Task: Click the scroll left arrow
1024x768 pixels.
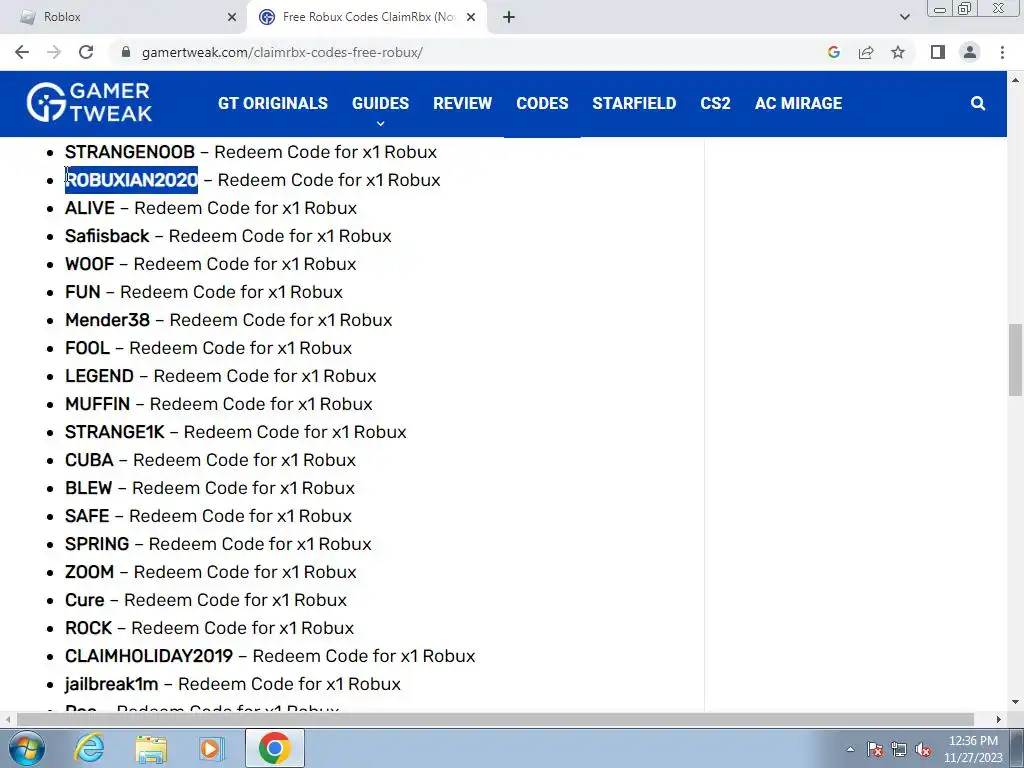Action: coord(7,719)
